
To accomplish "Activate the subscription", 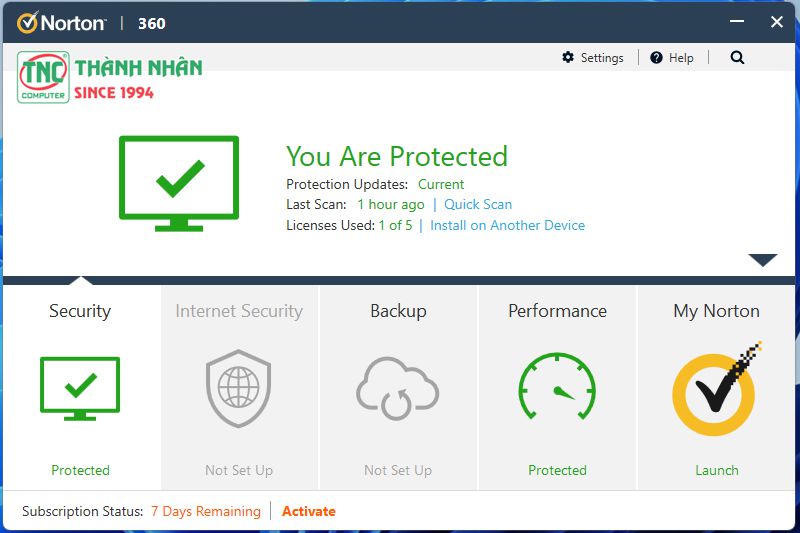I will click(x=309, y=511).
